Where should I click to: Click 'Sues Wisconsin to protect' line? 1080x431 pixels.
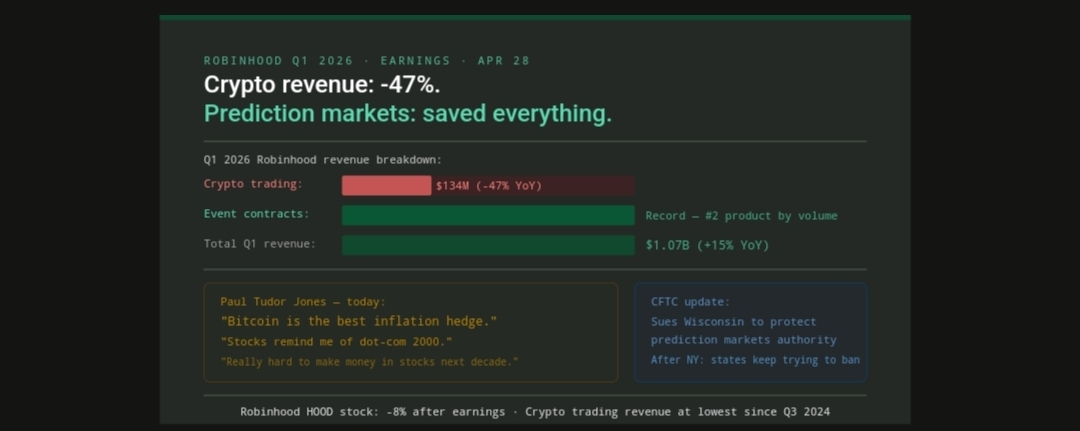(734, 322)
